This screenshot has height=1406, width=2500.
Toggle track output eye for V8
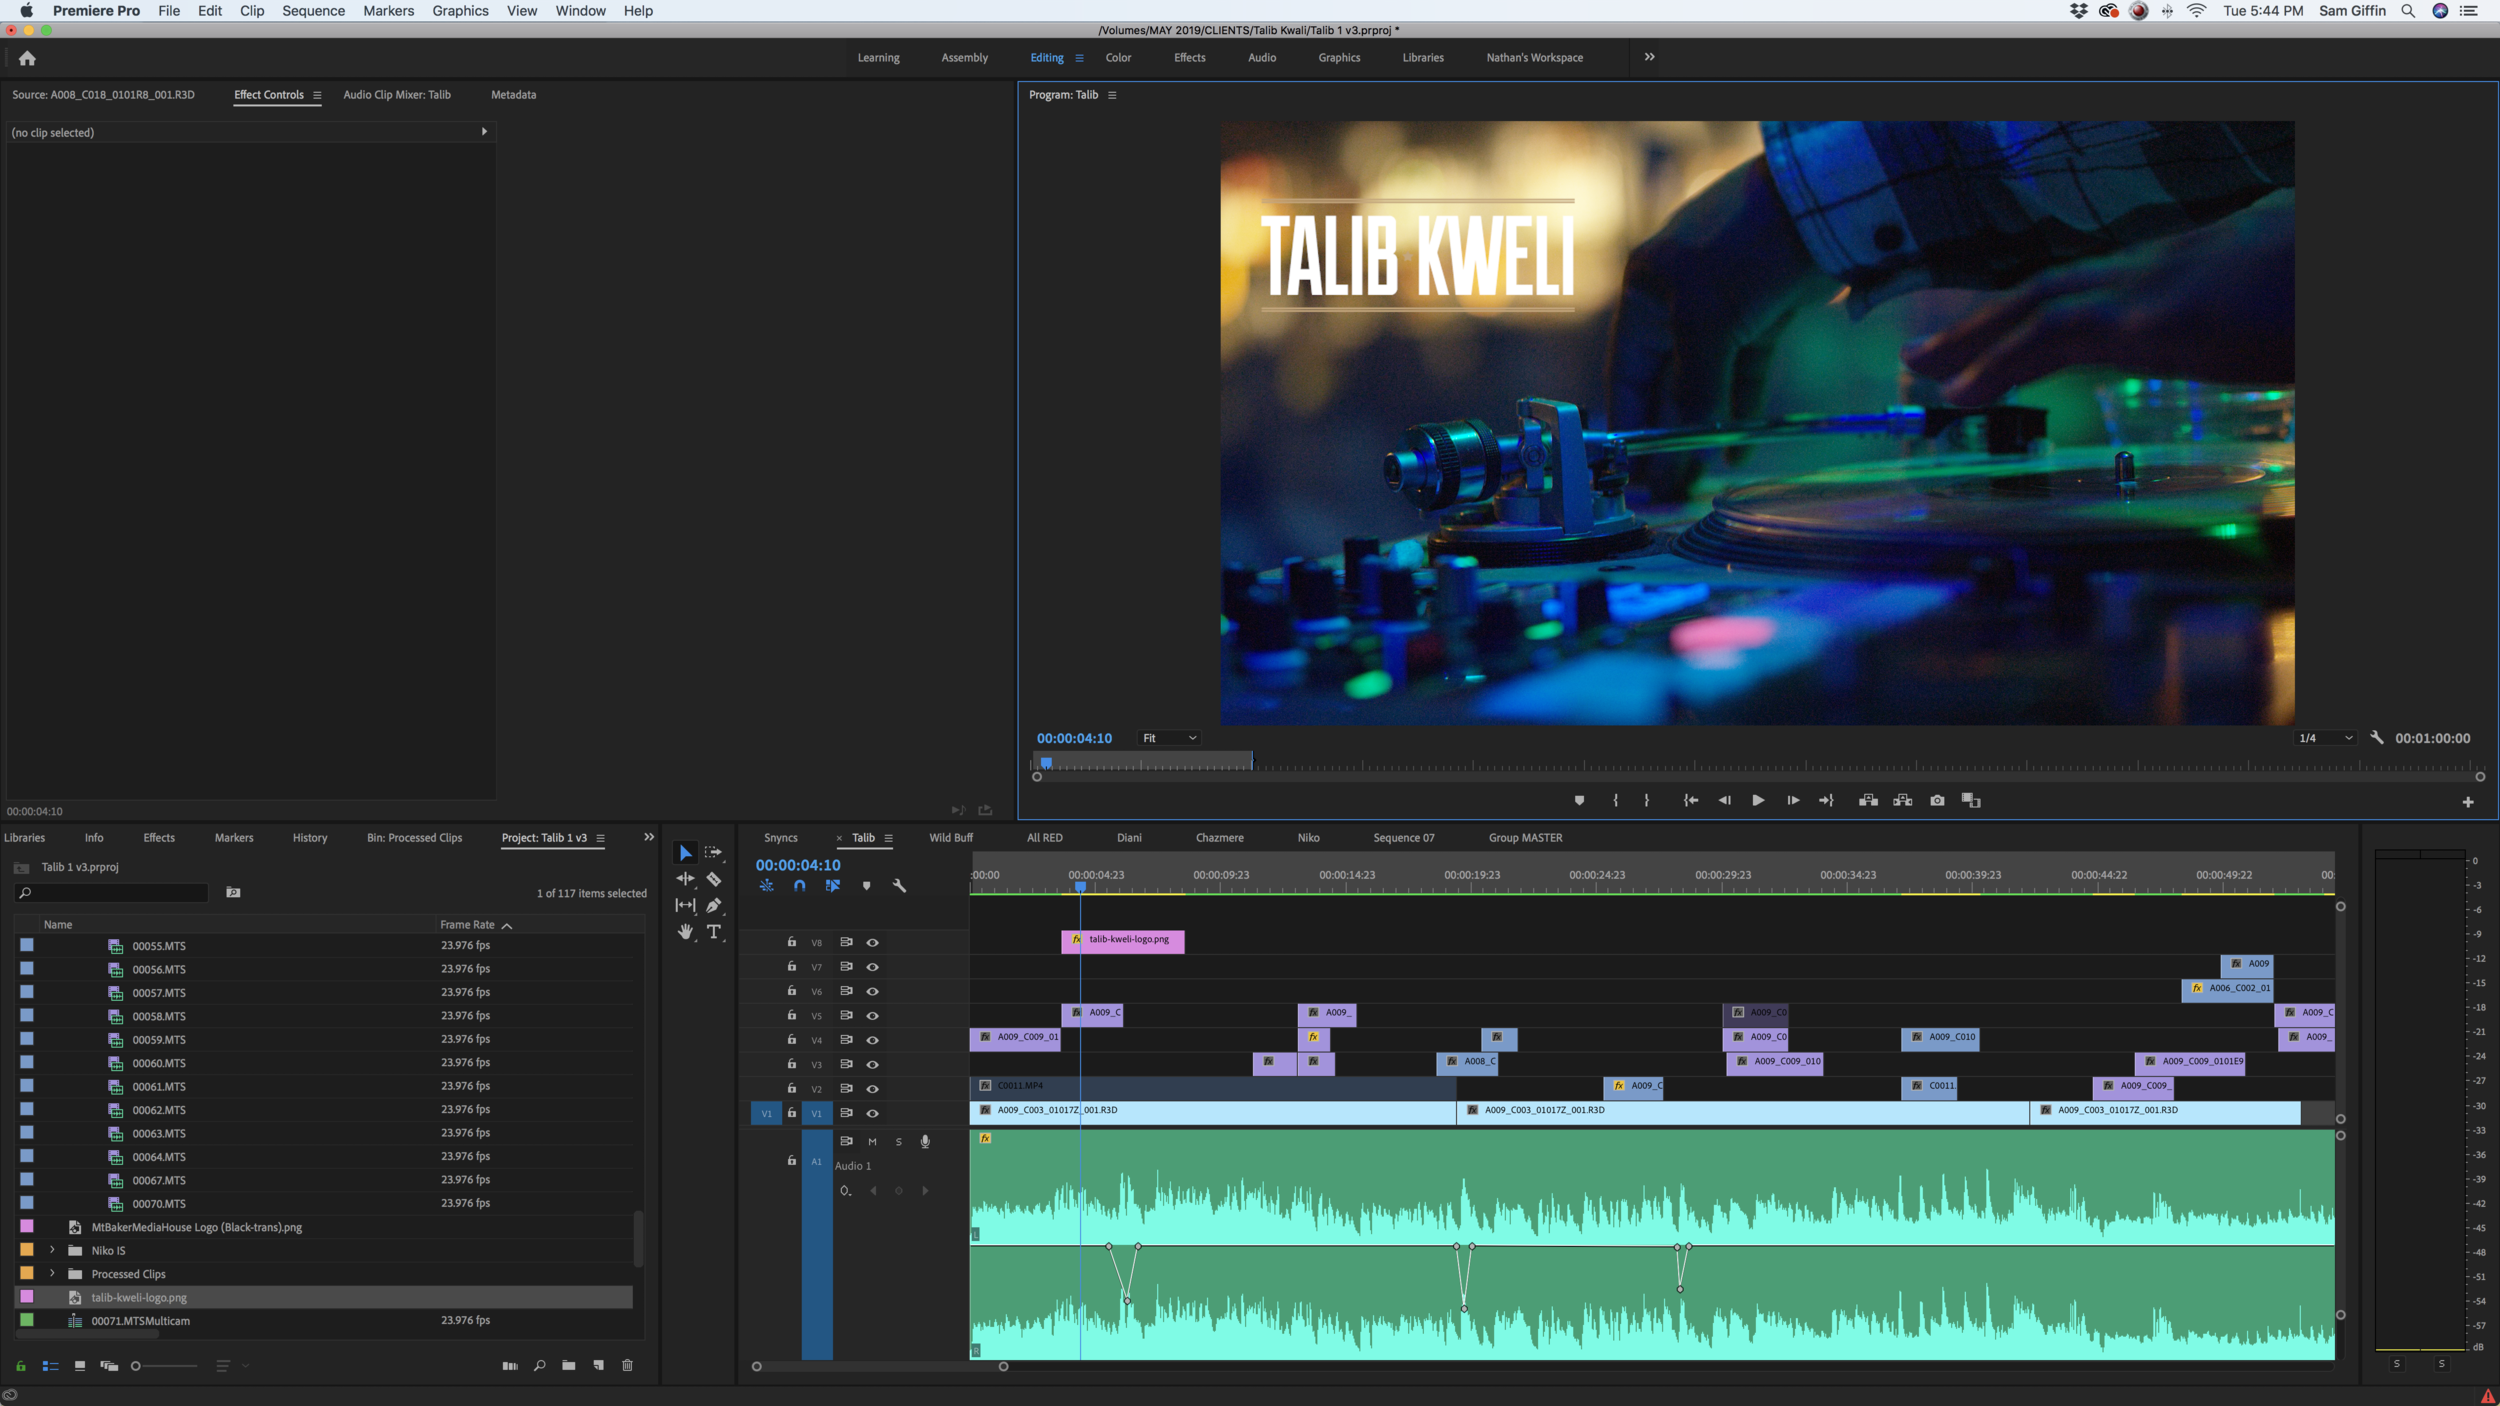click(x=872, y=942)
